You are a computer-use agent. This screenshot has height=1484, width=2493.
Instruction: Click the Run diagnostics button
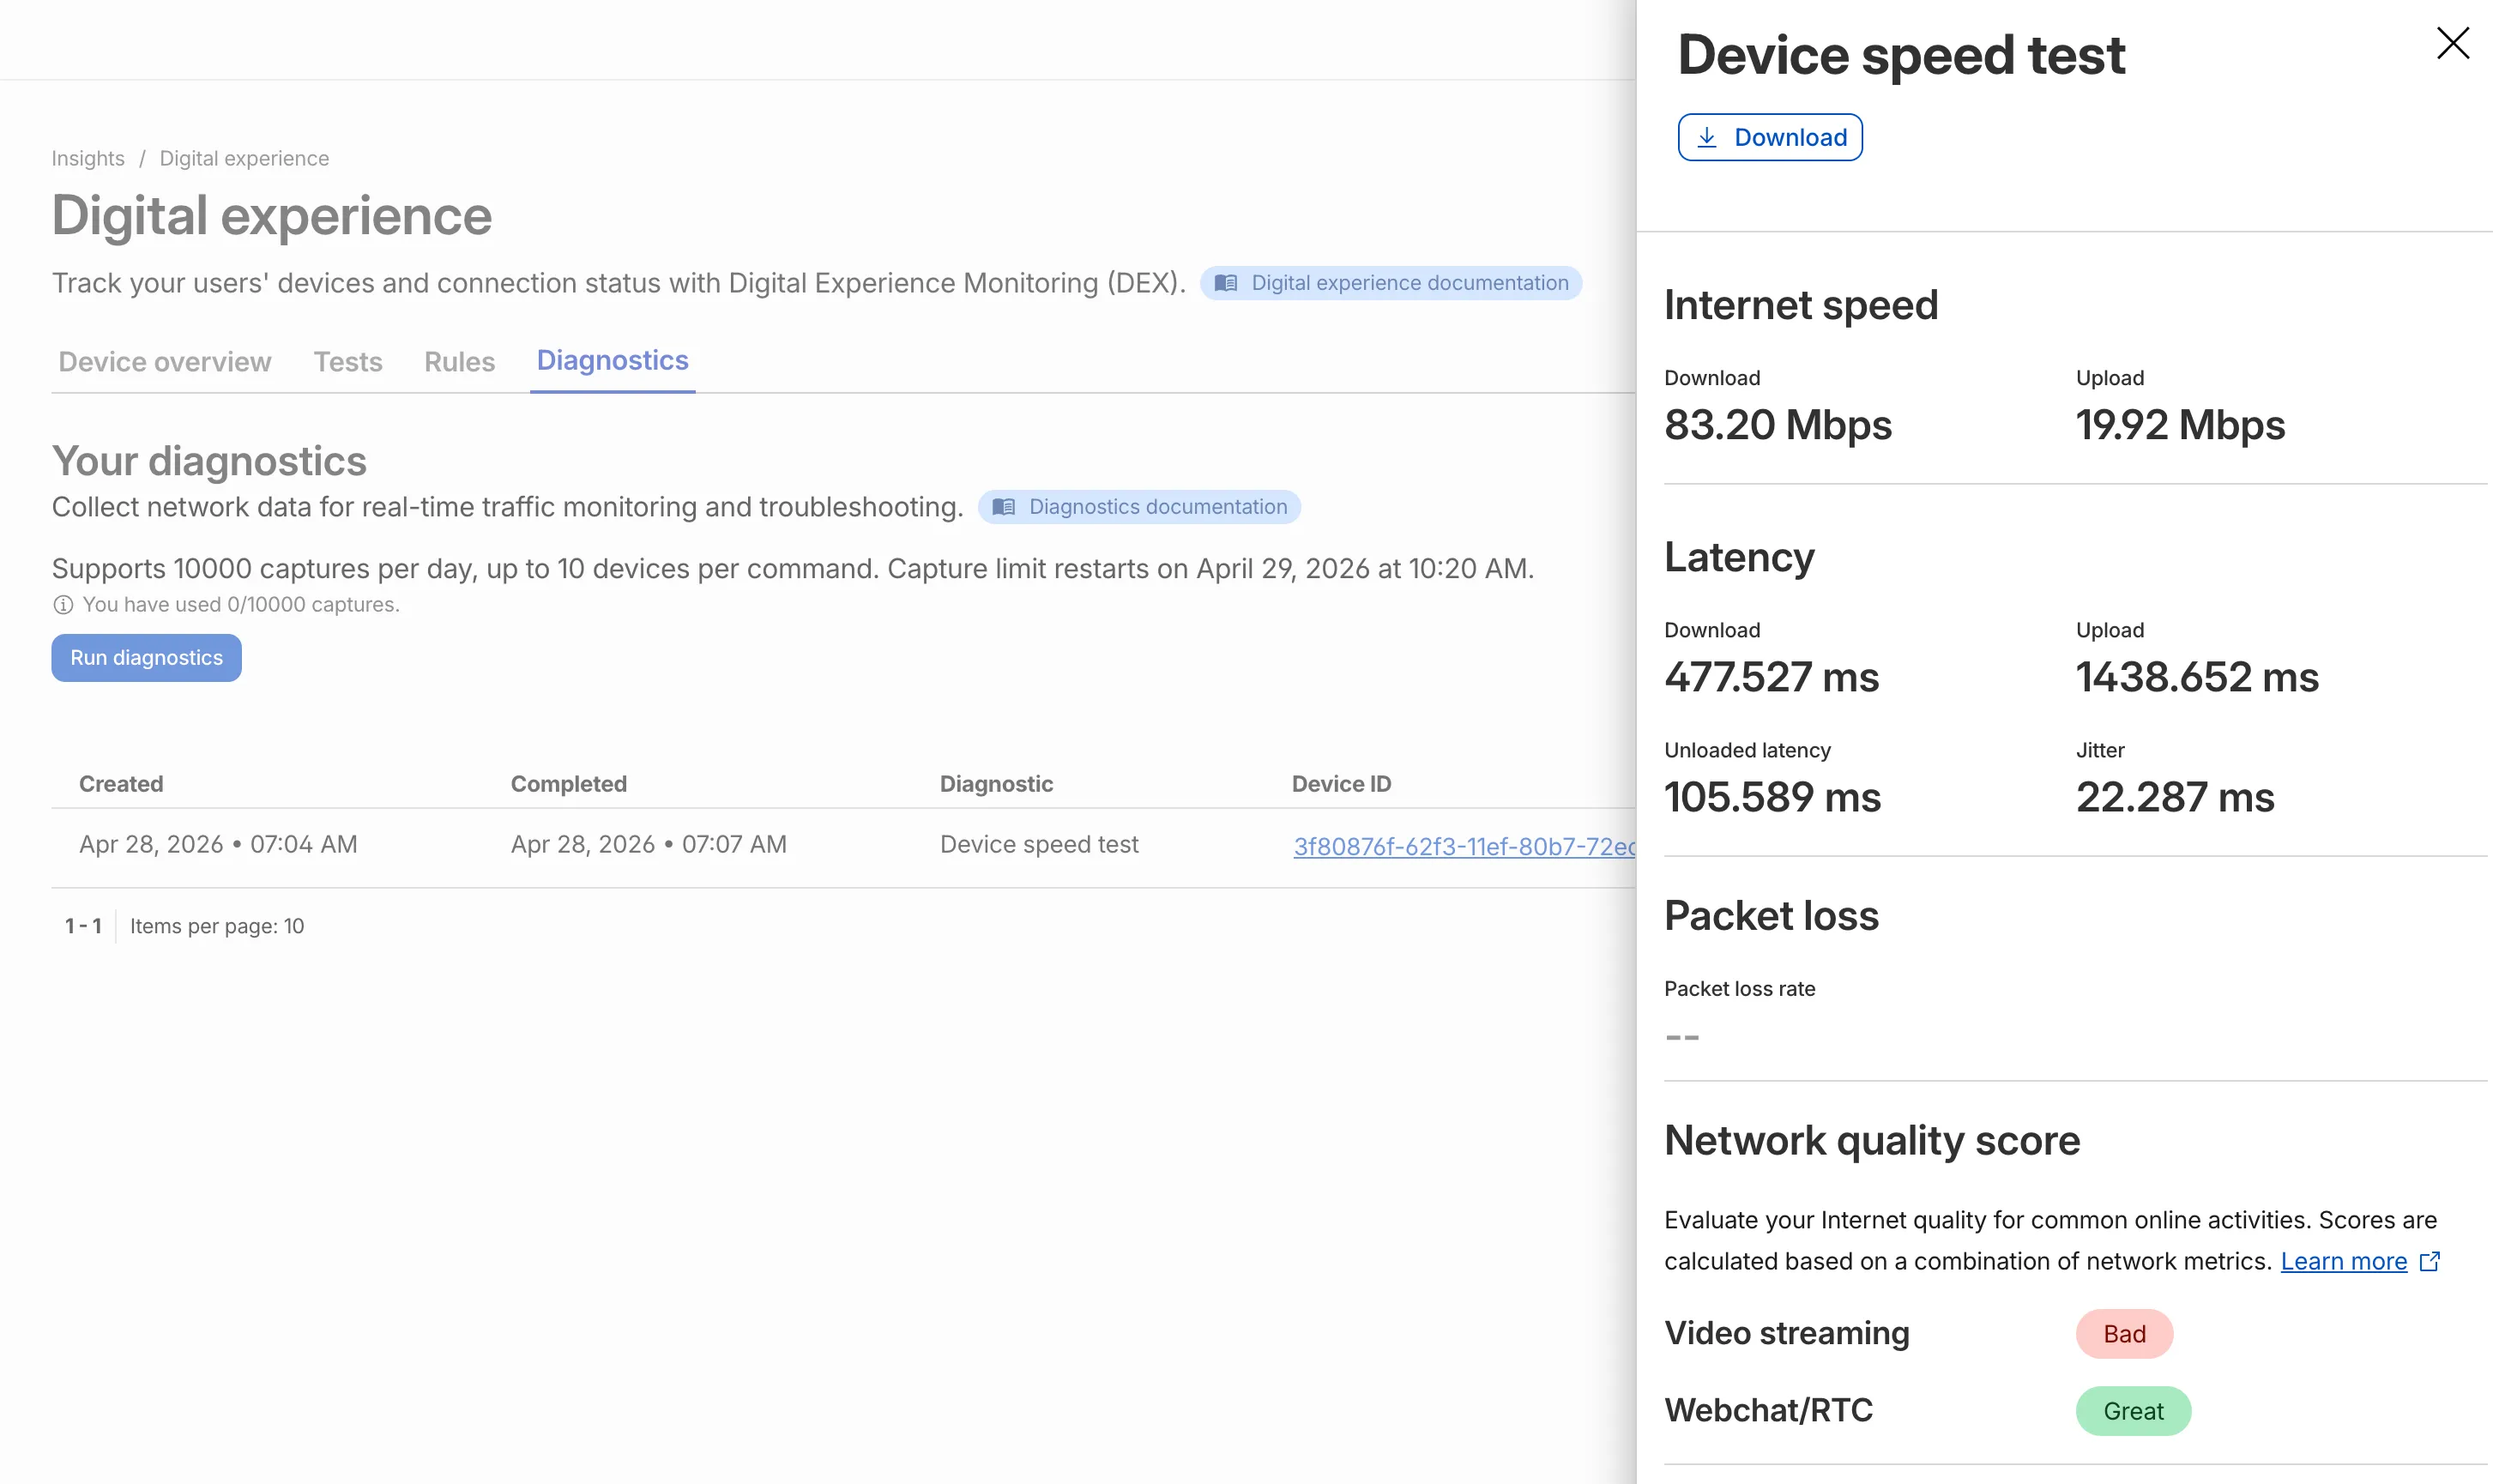tap(146, 658)
